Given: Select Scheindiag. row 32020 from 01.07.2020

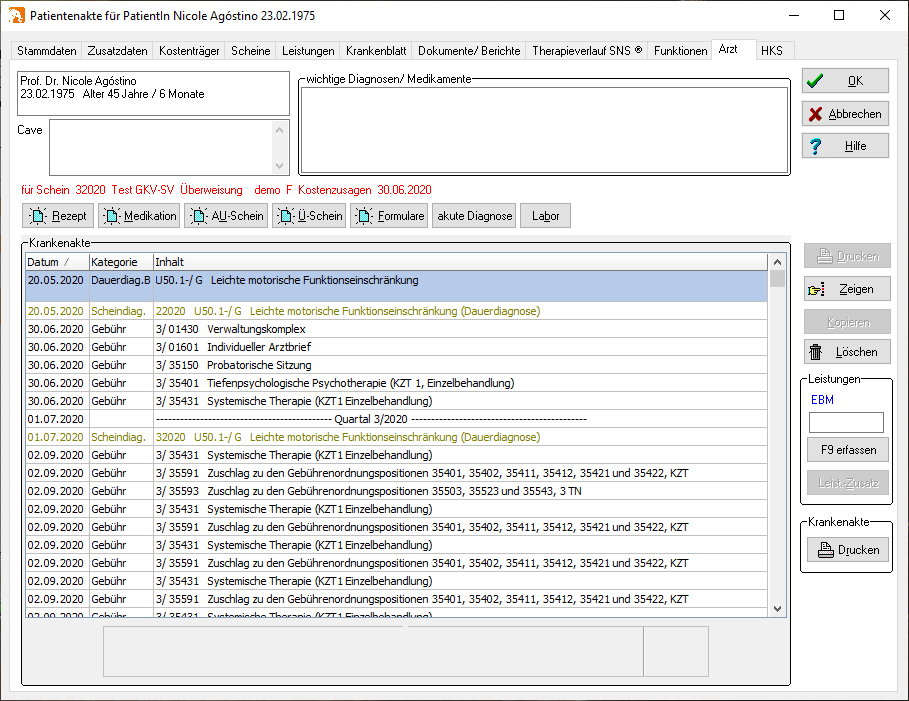Looking at the screenshot, I should [x=397, y=437].
